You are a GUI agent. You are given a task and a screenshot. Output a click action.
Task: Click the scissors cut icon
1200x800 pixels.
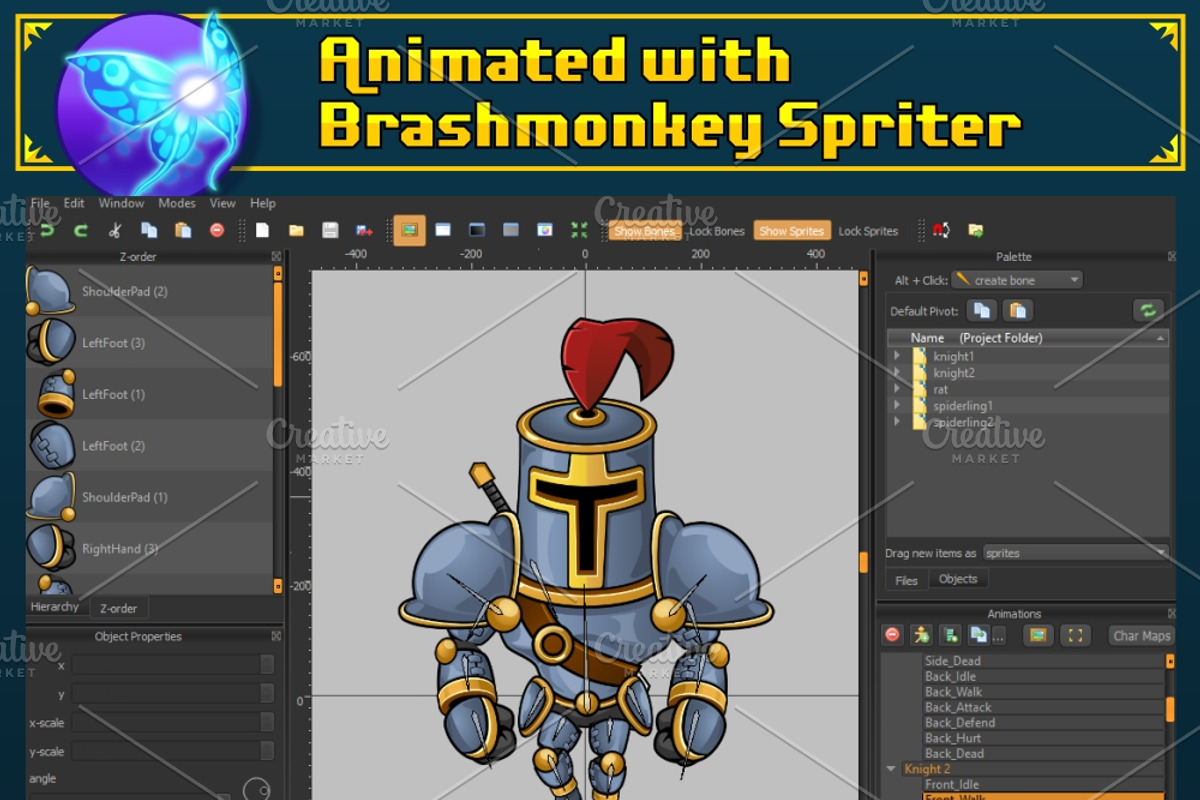click(x=115, y=231)
